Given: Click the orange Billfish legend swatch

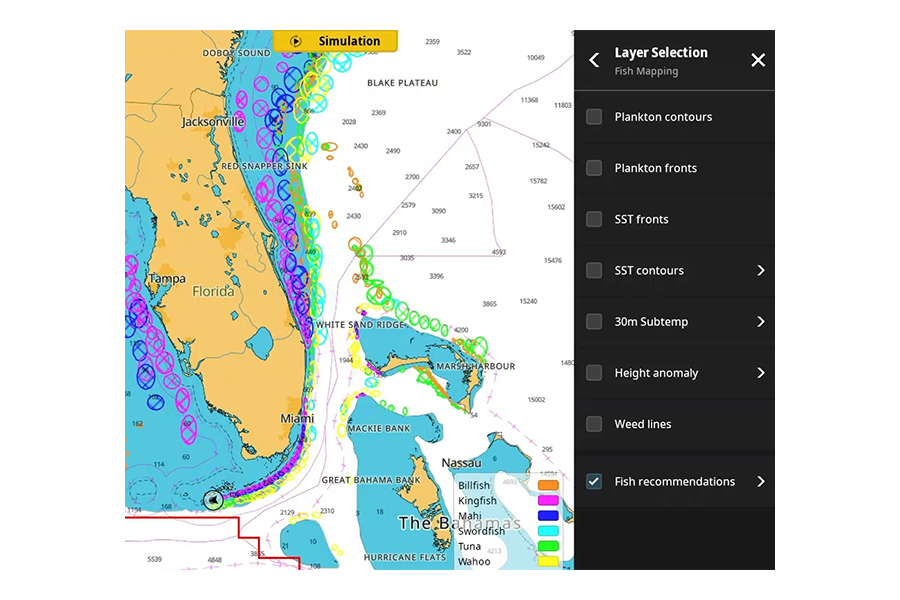Looking at the screenshot, I should click(x=548, y=485).
